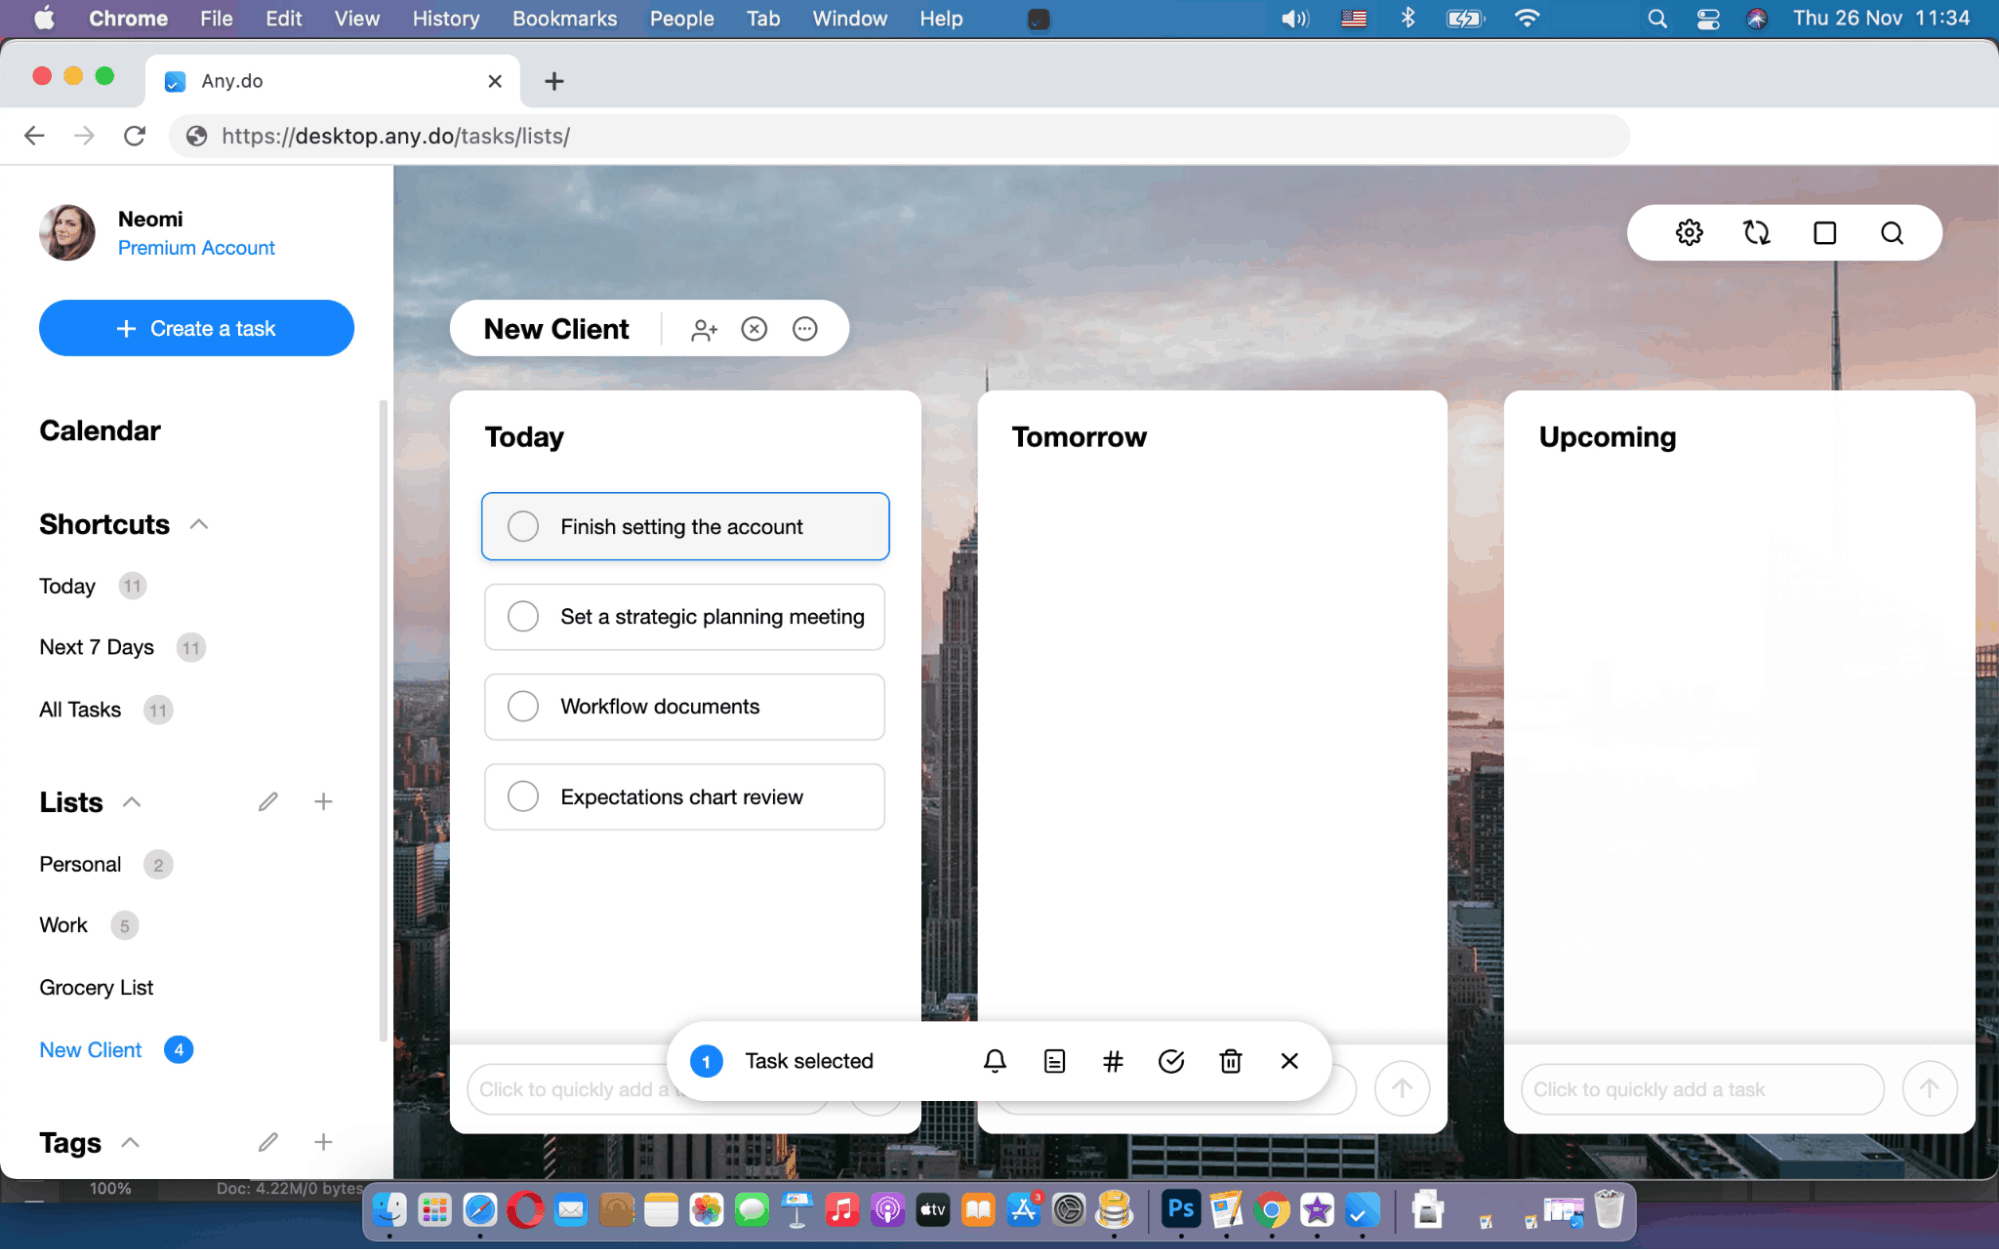Collapse the Shortcuts section
The height and width of the screenshot is (1250, 1999).
199,524
